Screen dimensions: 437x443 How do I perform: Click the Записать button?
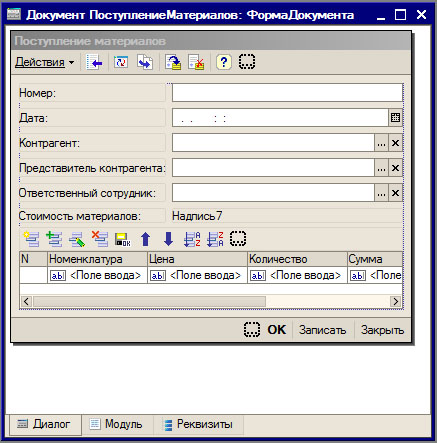tap(322, 330)
